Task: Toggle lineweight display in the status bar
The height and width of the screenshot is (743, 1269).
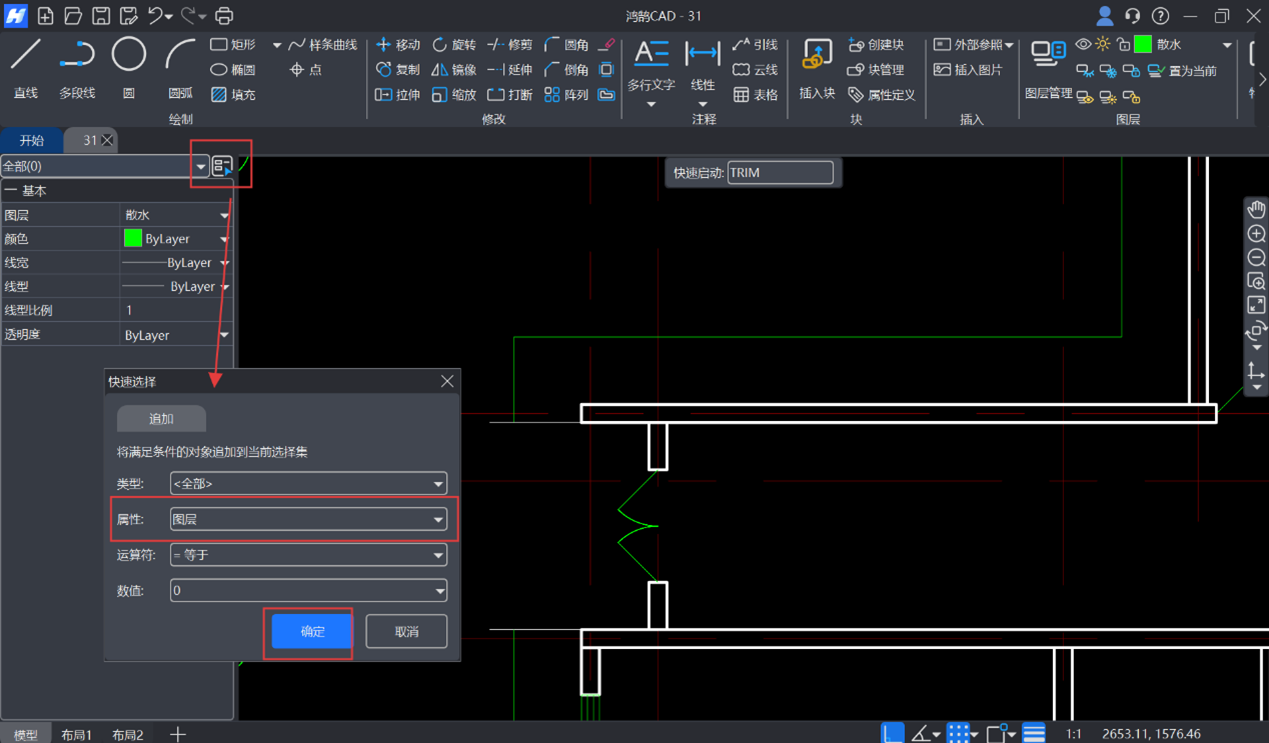Action: (x=1034, y=734)
